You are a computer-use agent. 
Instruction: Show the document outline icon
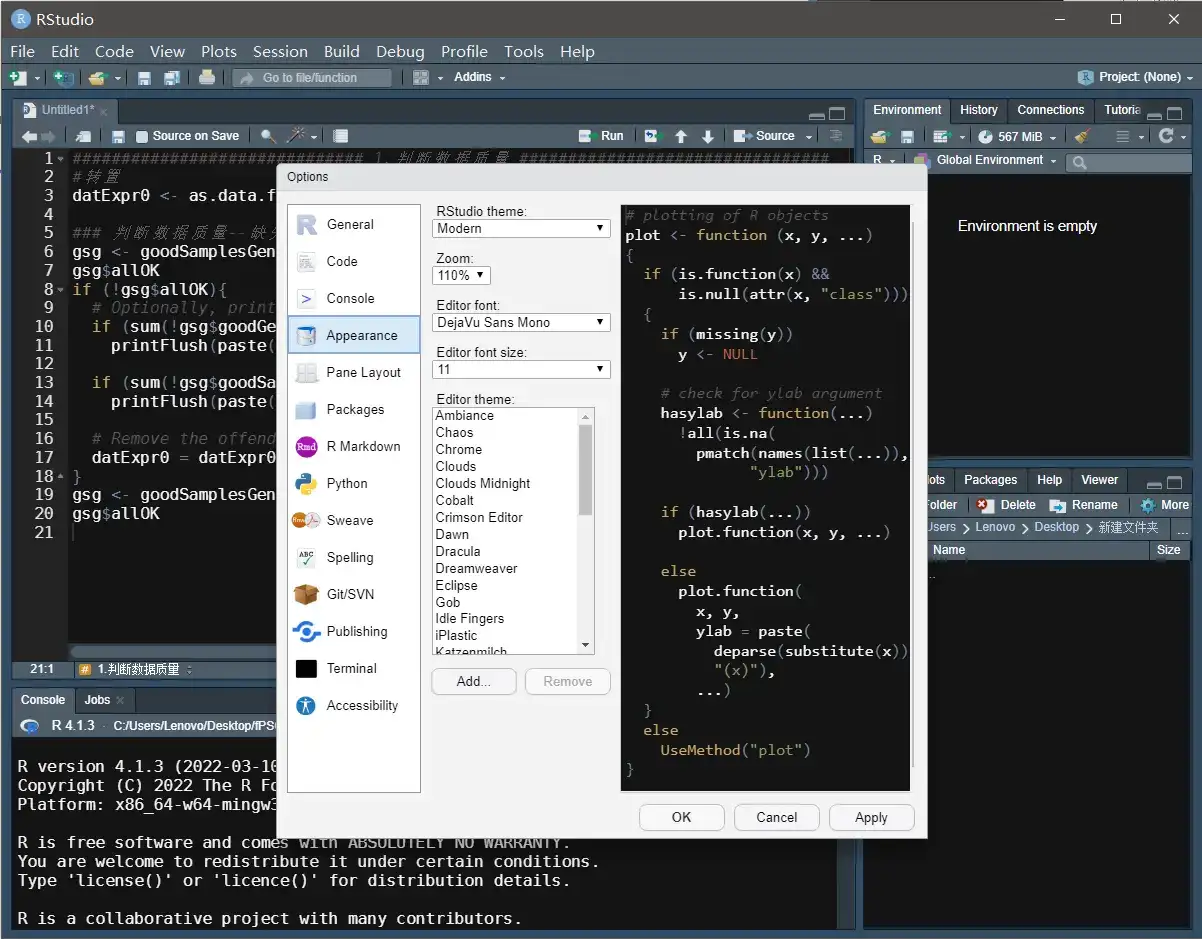pyautogui.click(x=836, y=136)
